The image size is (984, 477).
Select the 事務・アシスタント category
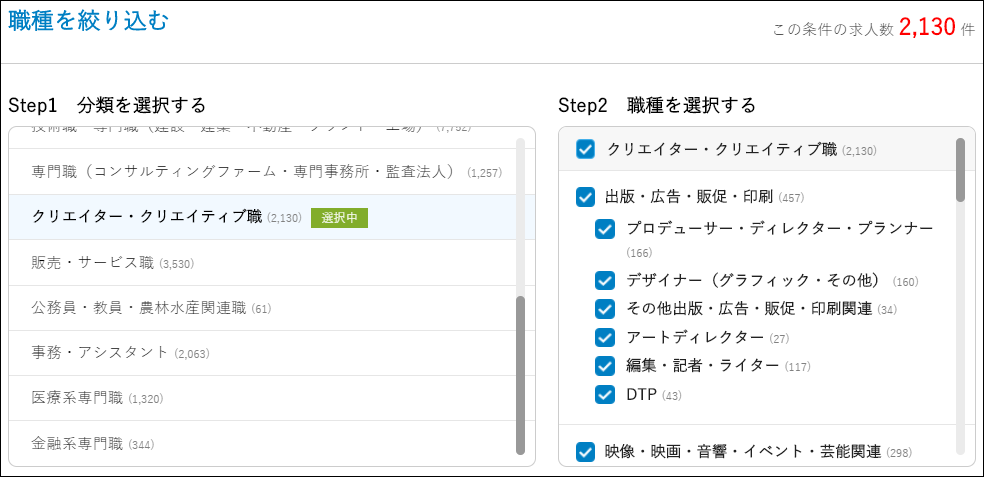tap(100, 353)
